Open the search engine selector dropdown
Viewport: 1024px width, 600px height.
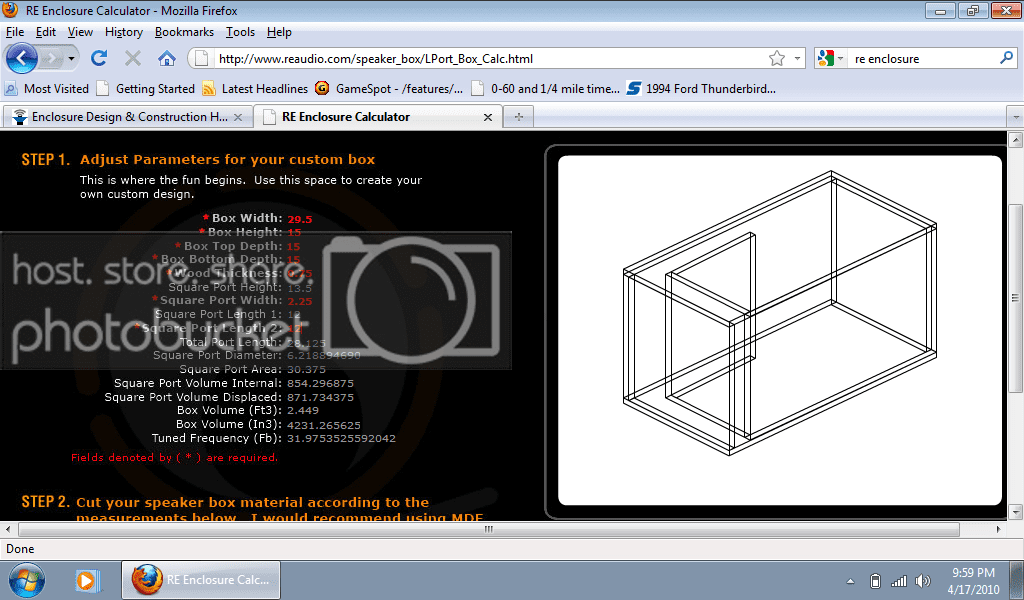point(831,59)
